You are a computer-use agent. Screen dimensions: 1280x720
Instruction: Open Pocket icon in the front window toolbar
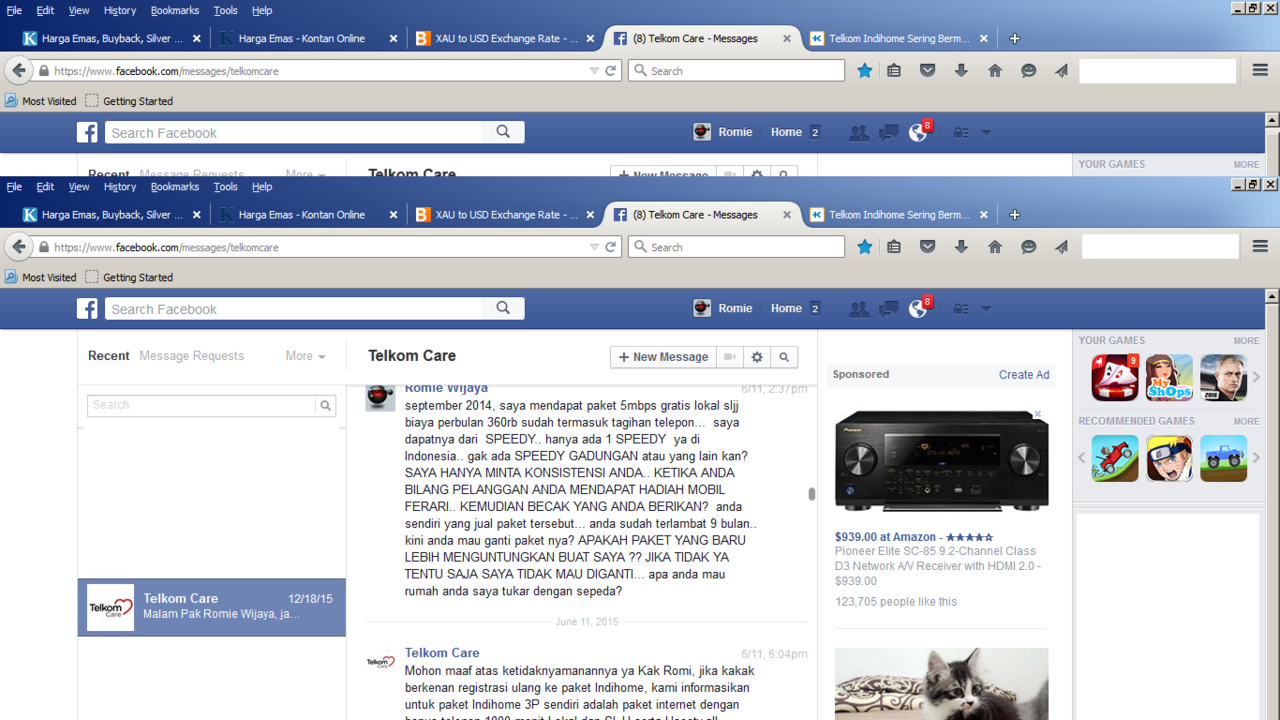[928, 247]
